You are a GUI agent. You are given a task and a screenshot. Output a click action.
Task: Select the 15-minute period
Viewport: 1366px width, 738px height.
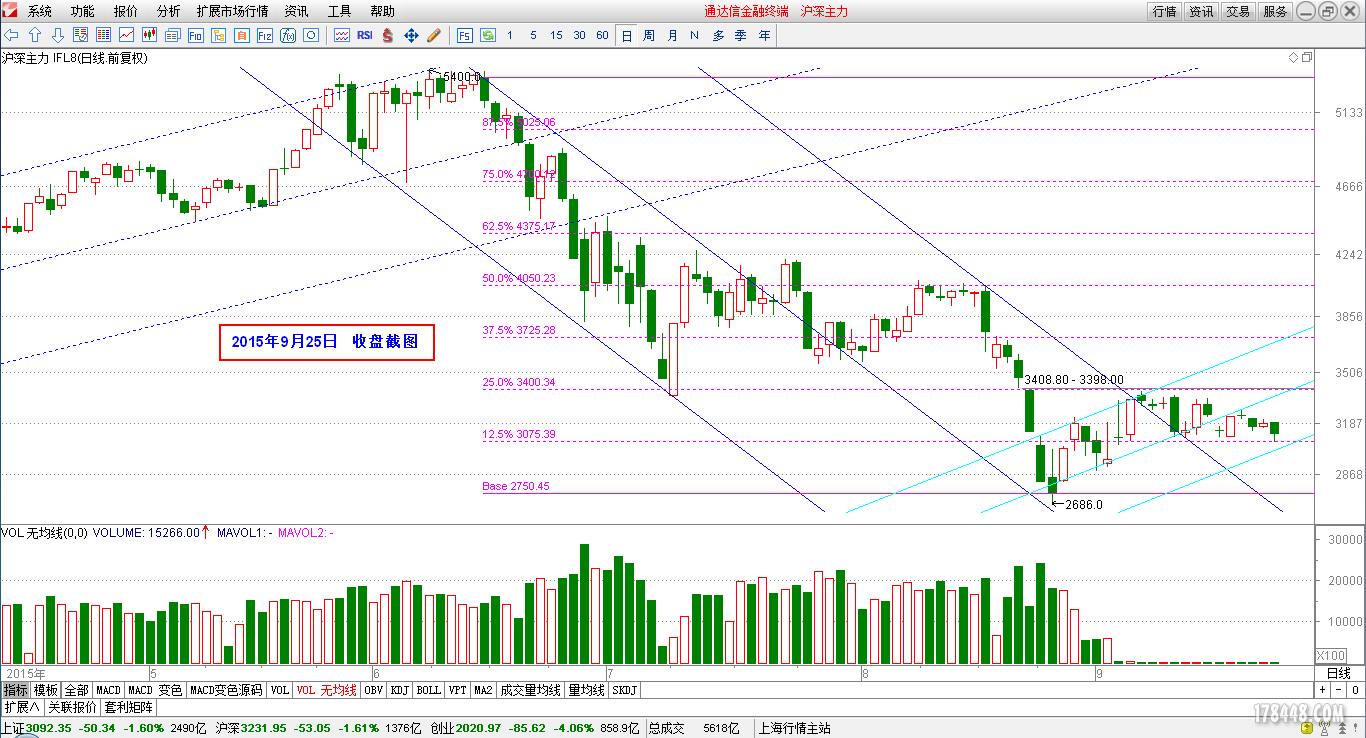pyautogui.click(x=556, y=35)
